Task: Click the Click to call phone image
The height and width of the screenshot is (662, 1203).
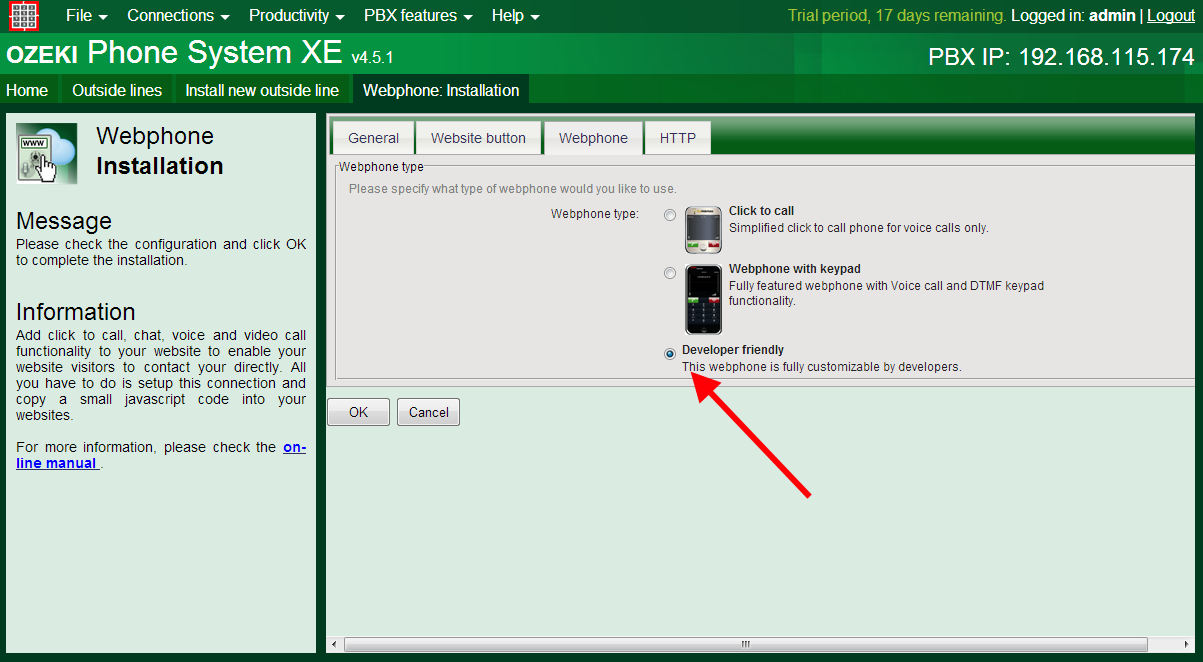Action: click(703, 230)
